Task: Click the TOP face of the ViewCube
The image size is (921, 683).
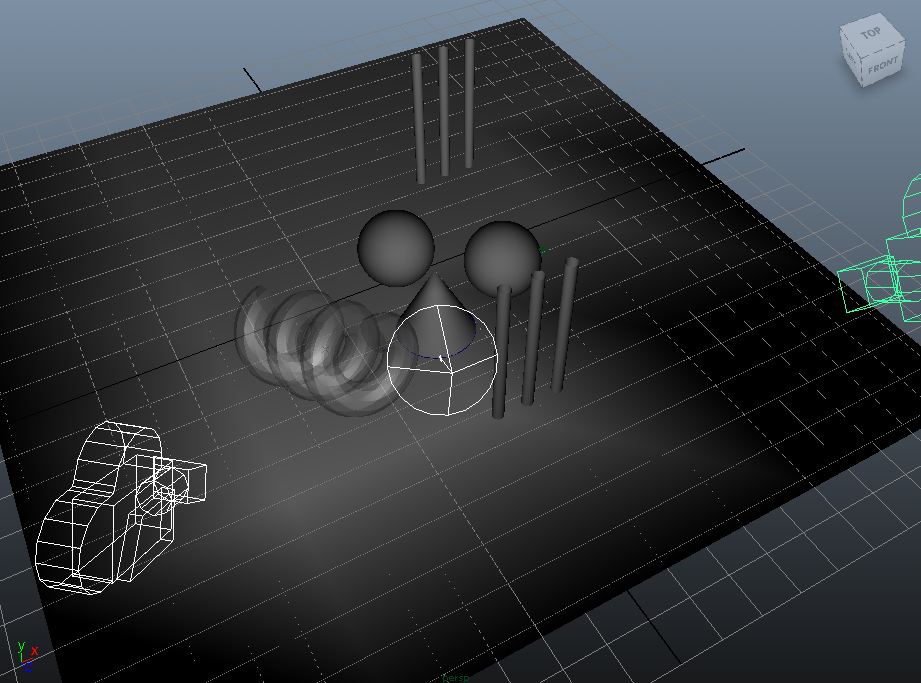Action: tap(871, 33)
